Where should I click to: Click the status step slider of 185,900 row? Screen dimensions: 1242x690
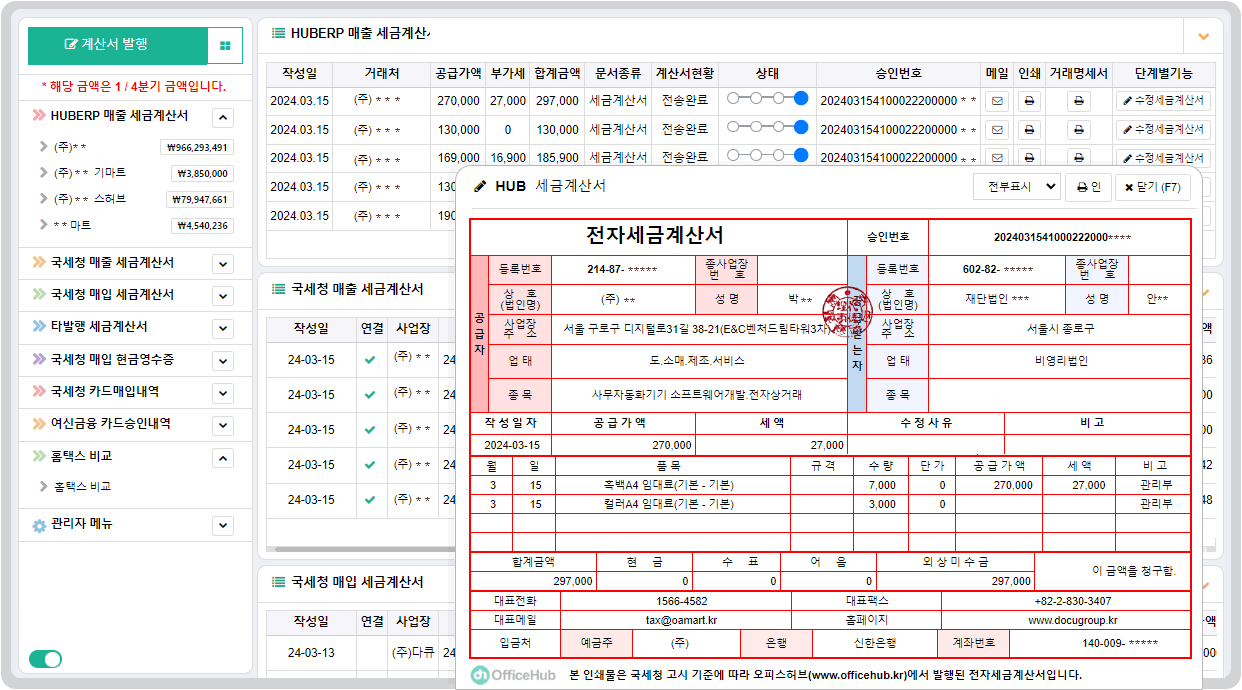[767, 156]
